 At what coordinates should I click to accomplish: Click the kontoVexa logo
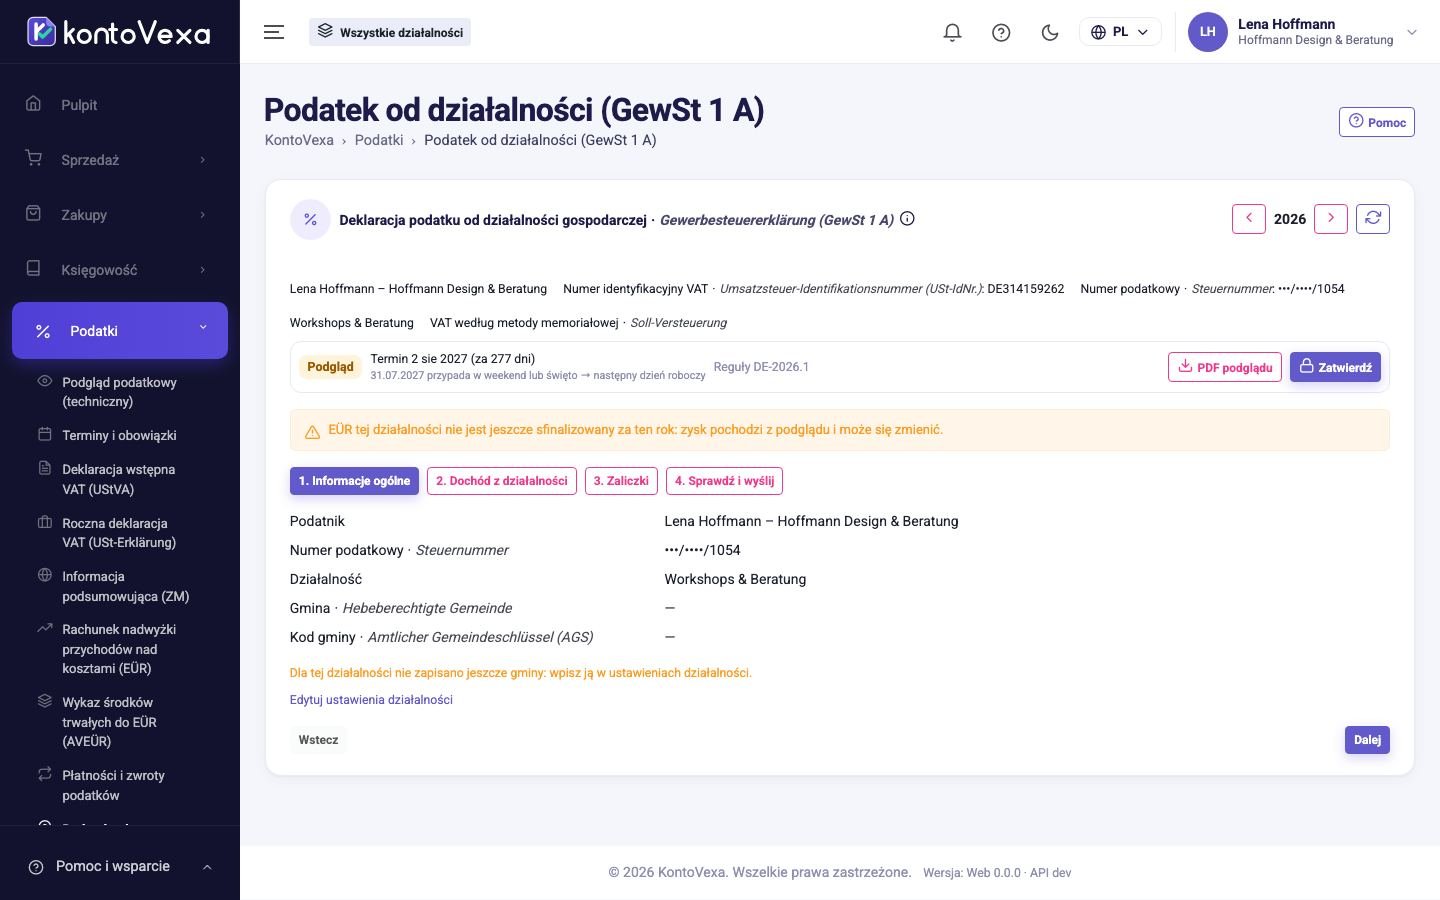click(x=119, y=32)
